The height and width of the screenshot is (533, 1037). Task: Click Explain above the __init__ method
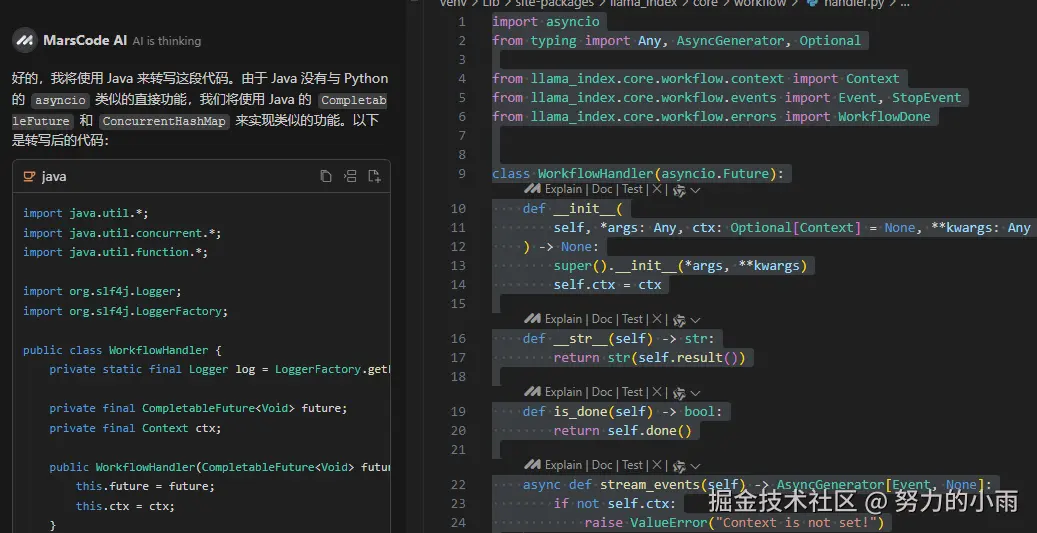point(563,189)
